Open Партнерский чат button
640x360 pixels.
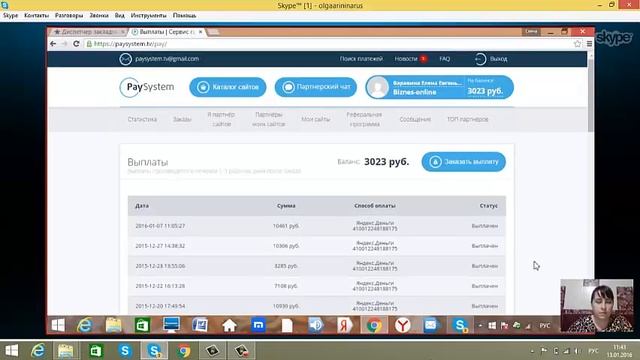(316, 87)
